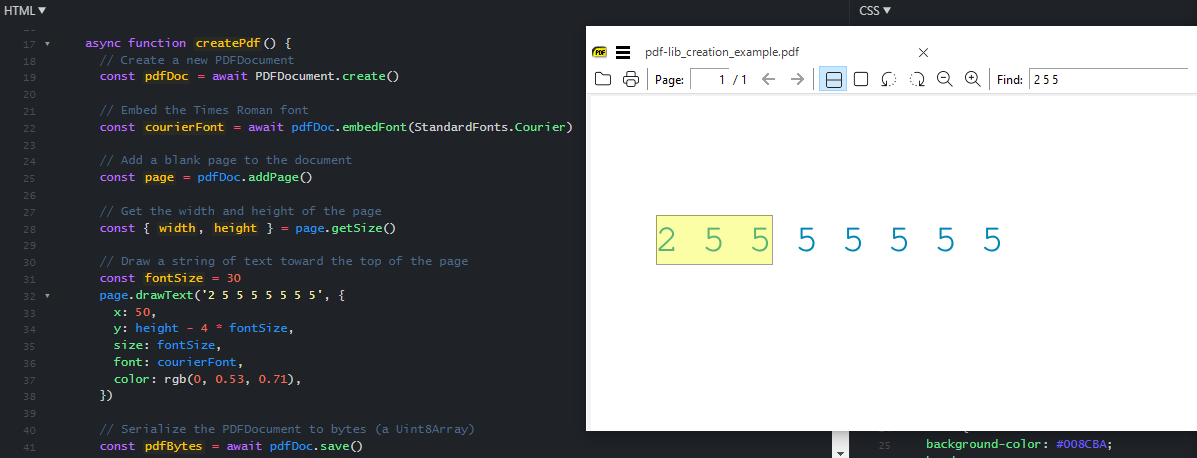The width and height of the screenshot is (1197, 458).
Task: Click the Page number input field
Action: tap(709, 79)
